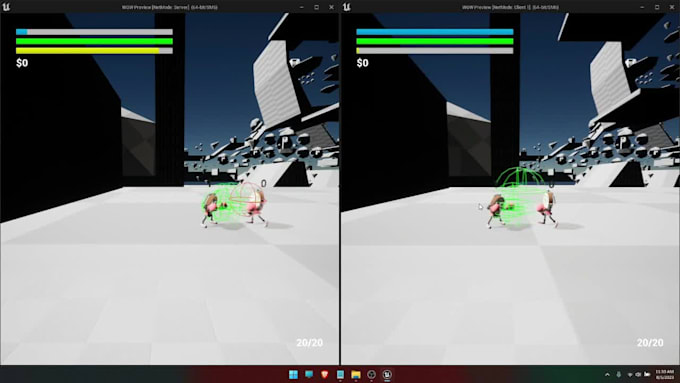Click the Unreal logo in Client 1 window title bar
Image resolution: width=680 pixels, height=383 pixels.
pos(347,7)
